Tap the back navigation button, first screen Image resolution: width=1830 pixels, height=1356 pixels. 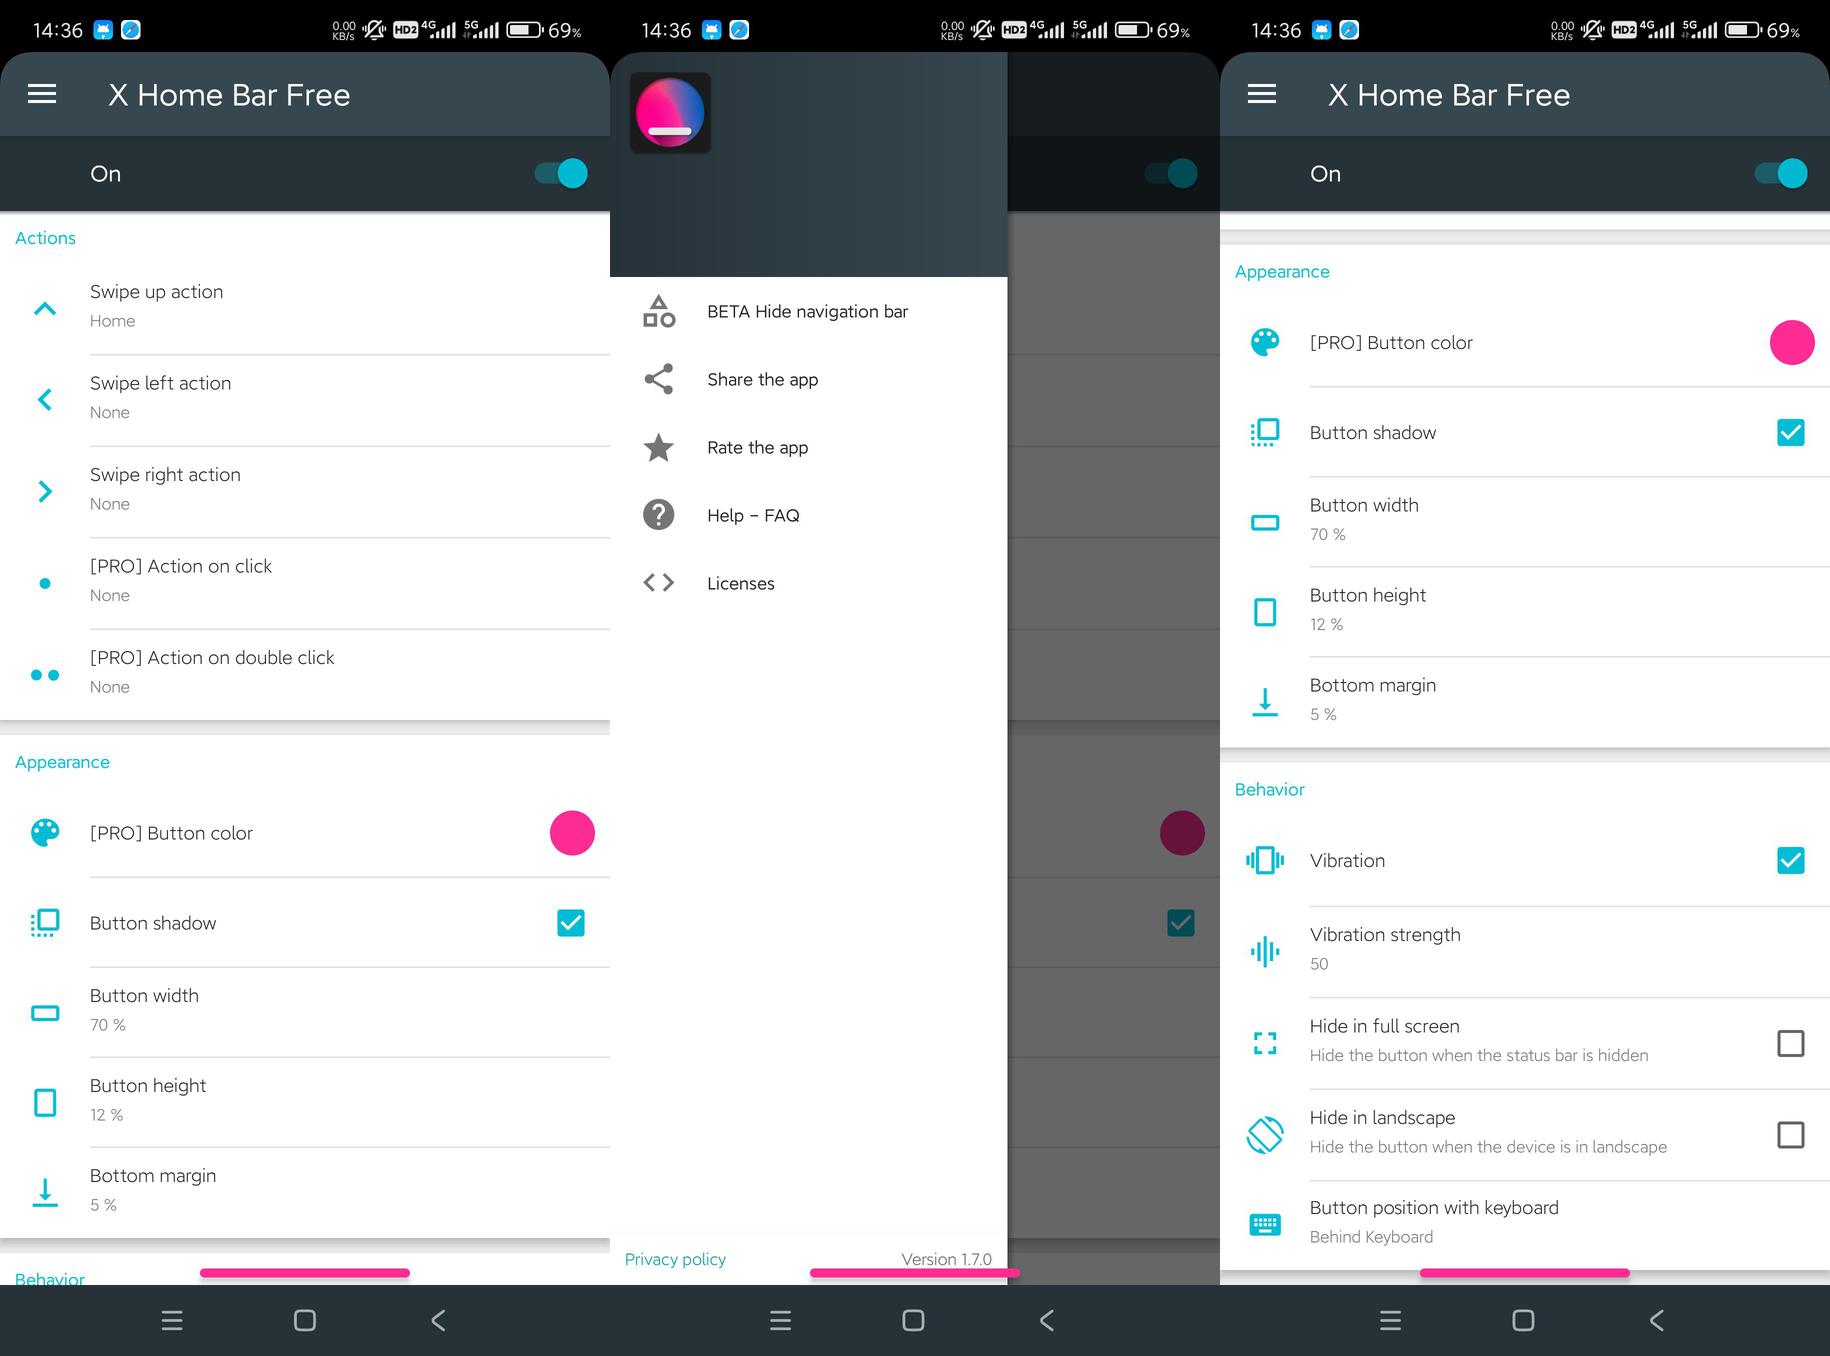[438, 1320]
